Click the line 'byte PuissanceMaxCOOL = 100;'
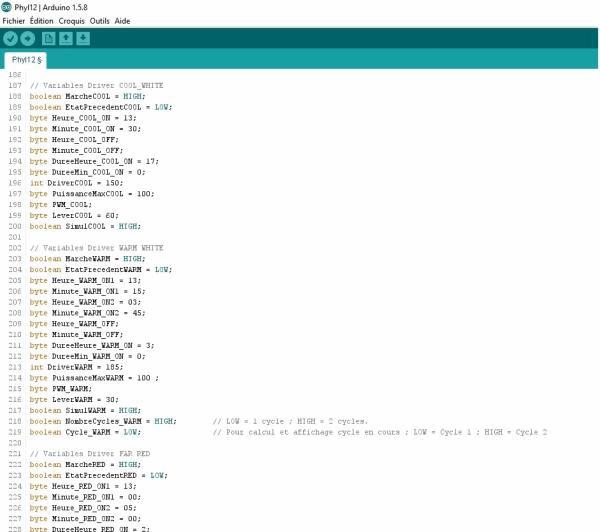The height and width of the screenshot is (532, 600). click(x=92, y=194)
